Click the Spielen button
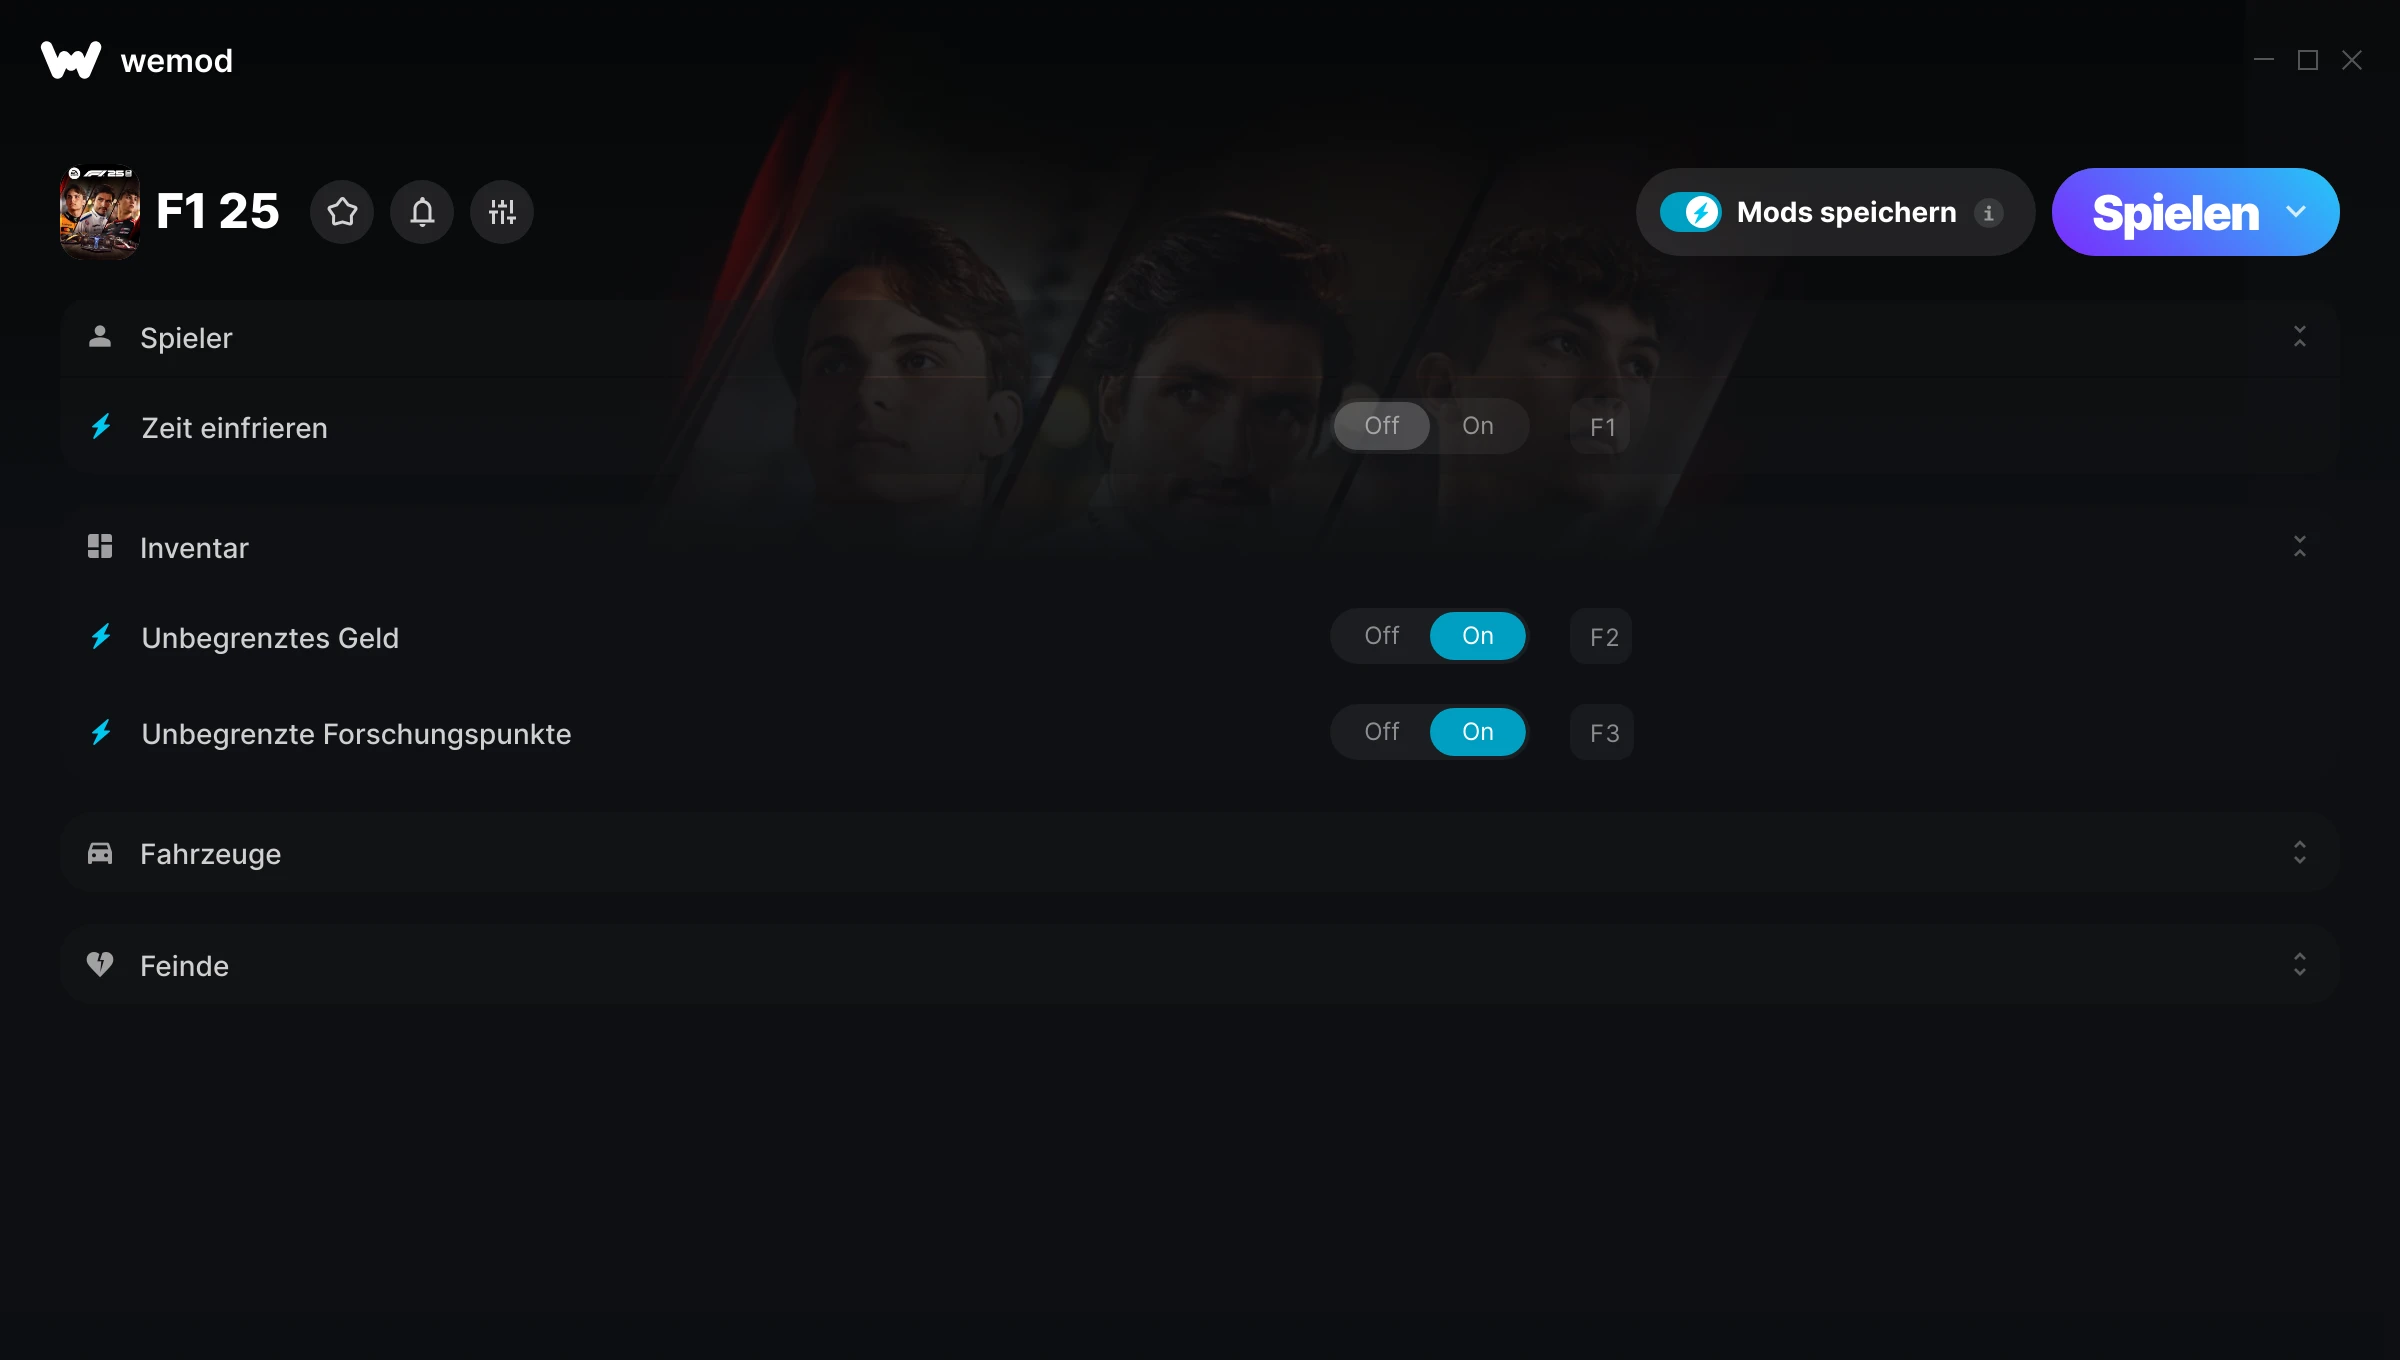 pyautogui.click(x=2175, y=212)
